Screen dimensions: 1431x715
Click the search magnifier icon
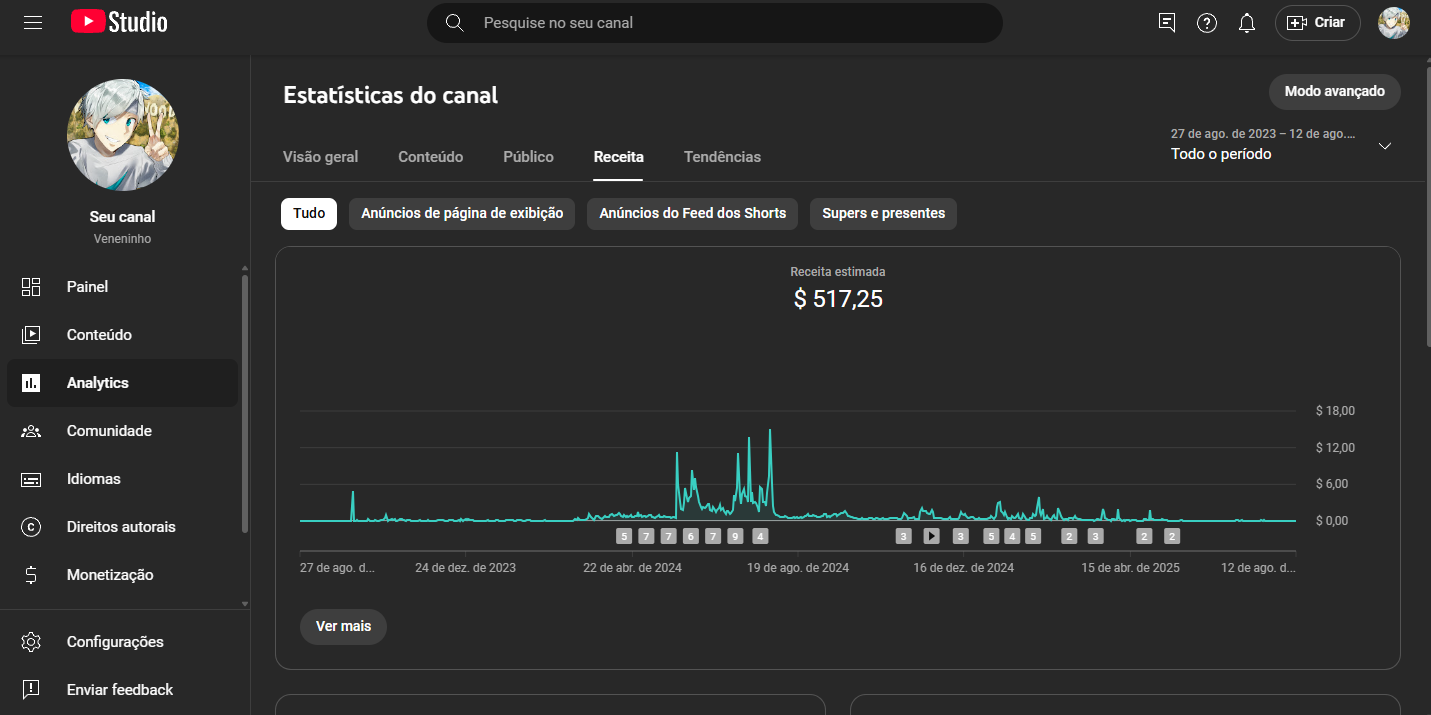(x=455, y=22)
